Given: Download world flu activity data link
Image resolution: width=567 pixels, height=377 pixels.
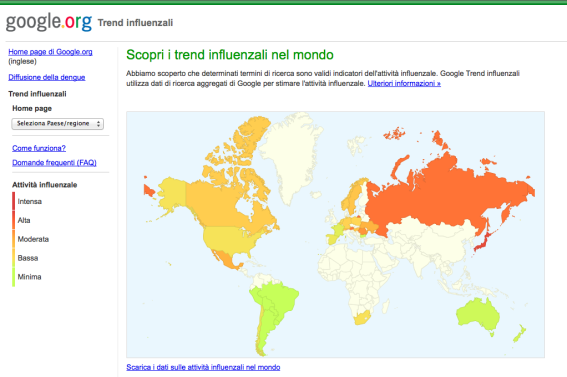Looking at the screenshot, I should coord(203,367).
